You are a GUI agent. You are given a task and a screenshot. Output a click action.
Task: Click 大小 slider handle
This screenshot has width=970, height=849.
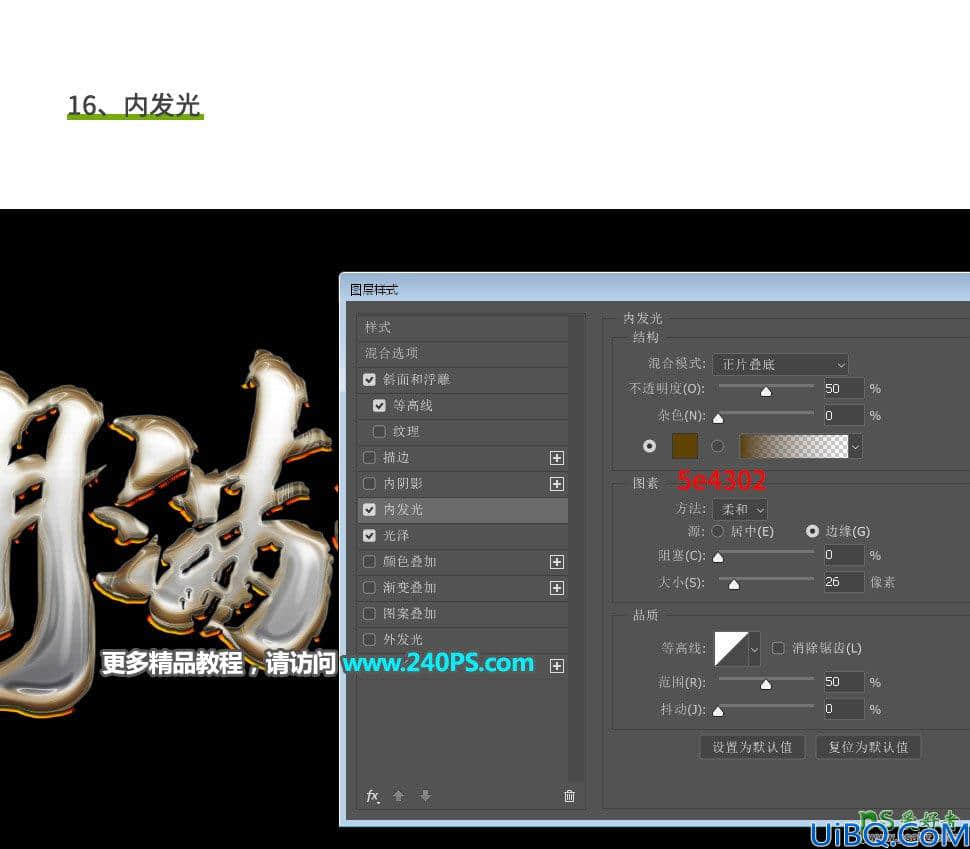(734, 585)
